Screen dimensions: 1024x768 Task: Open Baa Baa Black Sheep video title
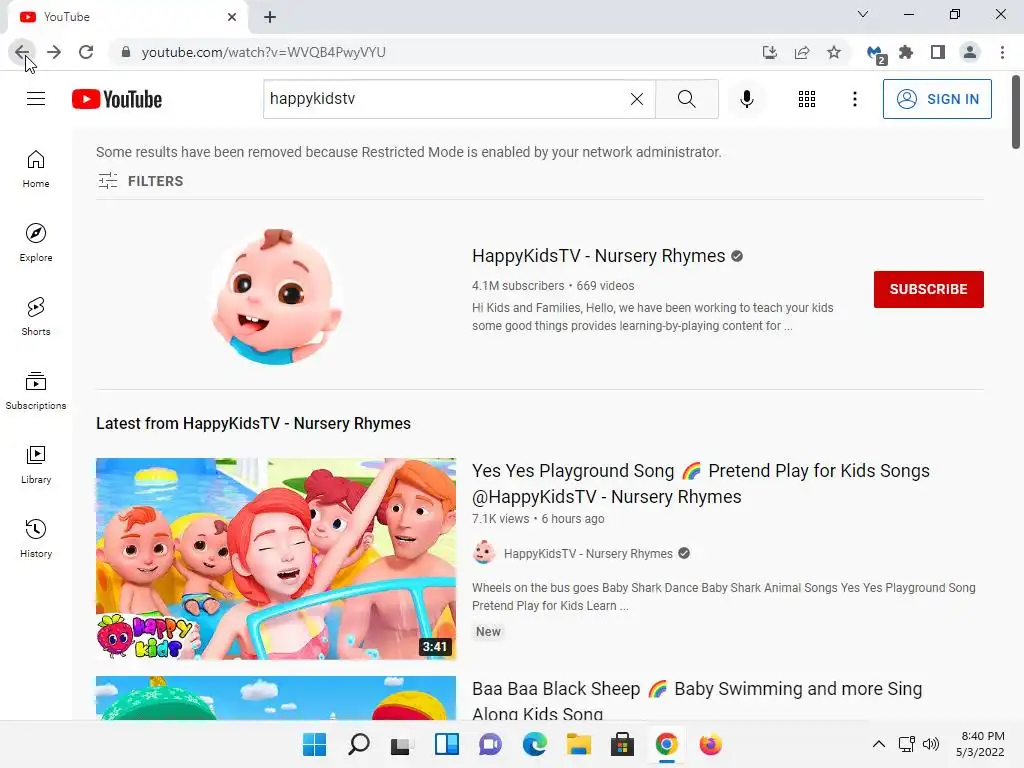point(697,701)
